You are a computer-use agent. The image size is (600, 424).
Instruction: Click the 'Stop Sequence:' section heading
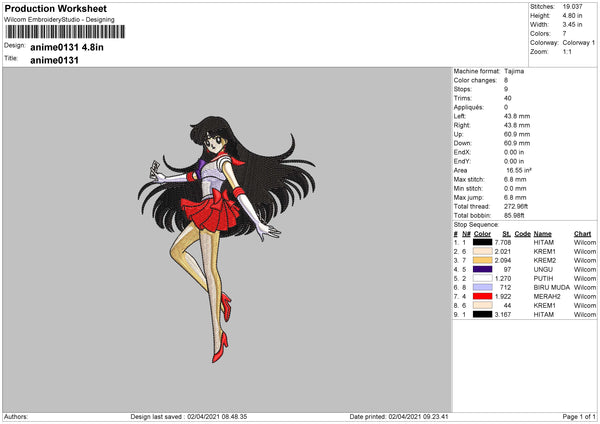pos(476,225)
